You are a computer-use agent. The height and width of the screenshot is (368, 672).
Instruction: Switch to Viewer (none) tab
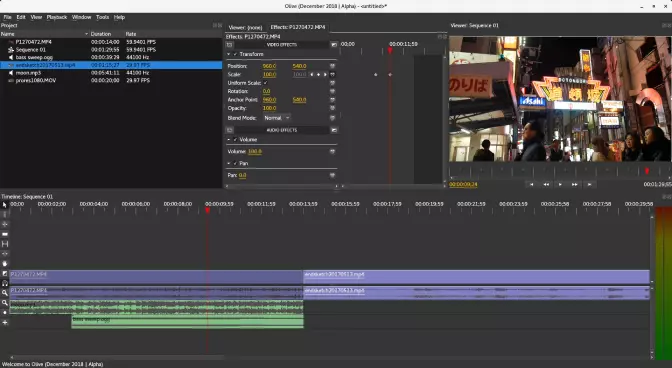245,27
